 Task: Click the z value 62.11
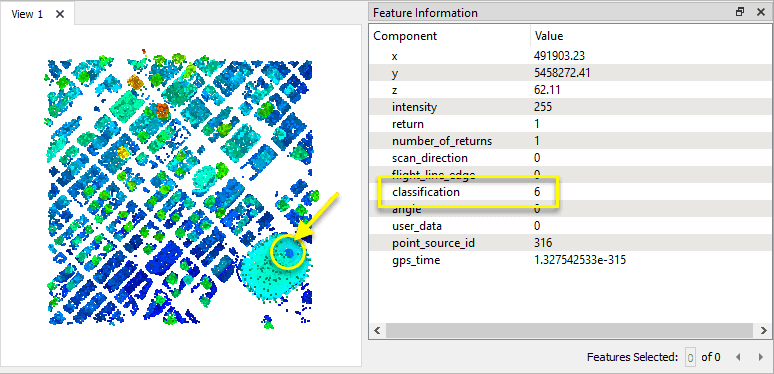(547, 90)
